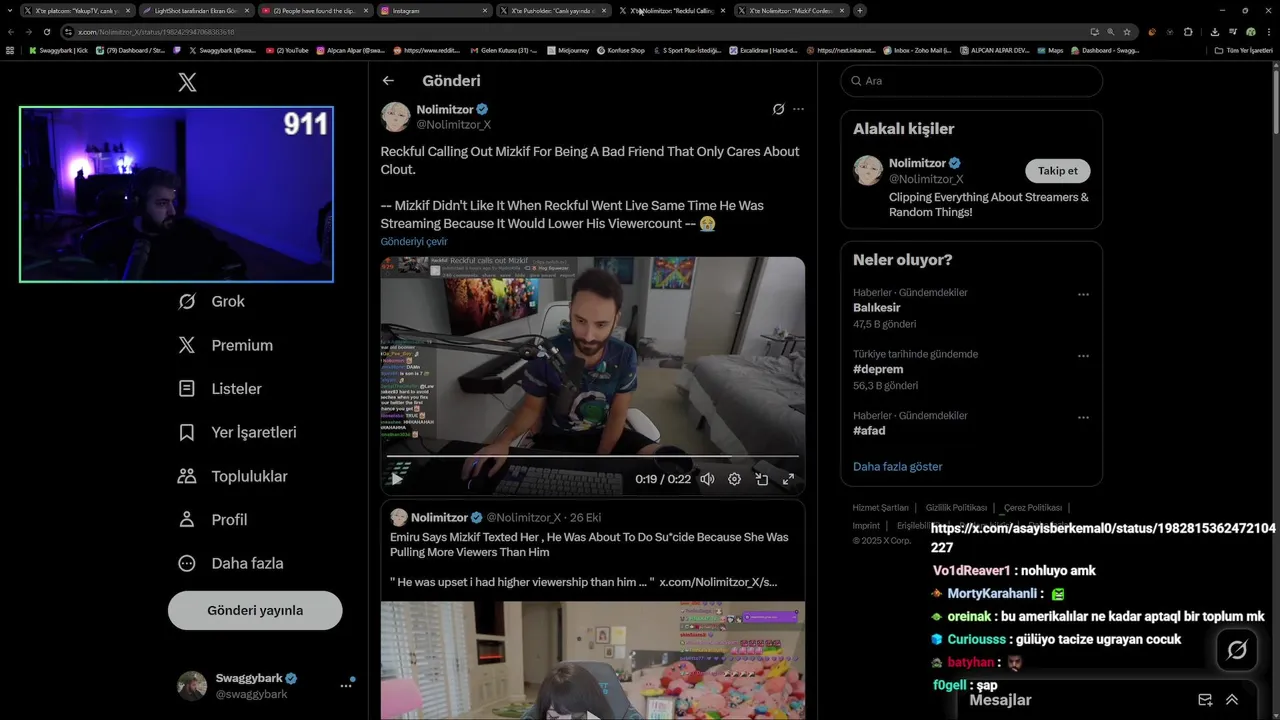Open Çerez Politikası footer link
The height and width of the screenshot is (720, 1280).
click(x=1033, y=508)
